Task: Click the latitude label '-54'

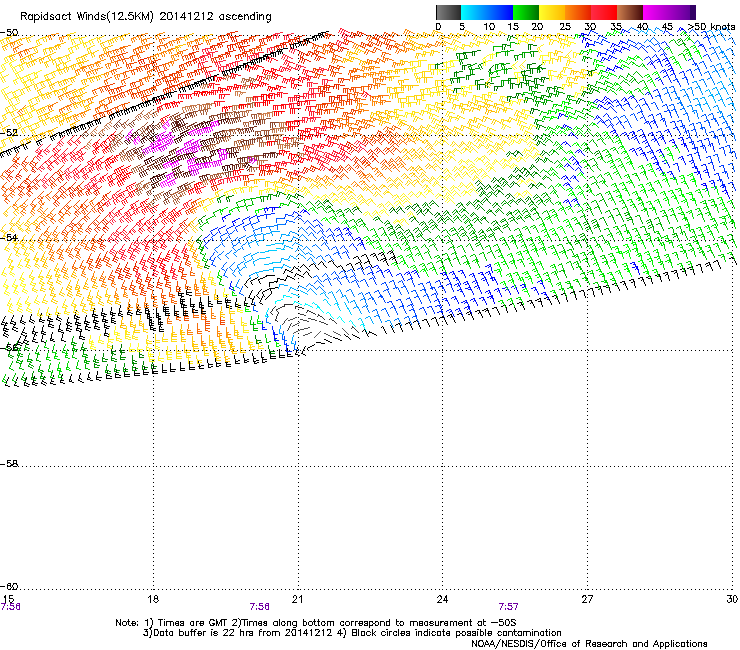Action: pos(9,237)
